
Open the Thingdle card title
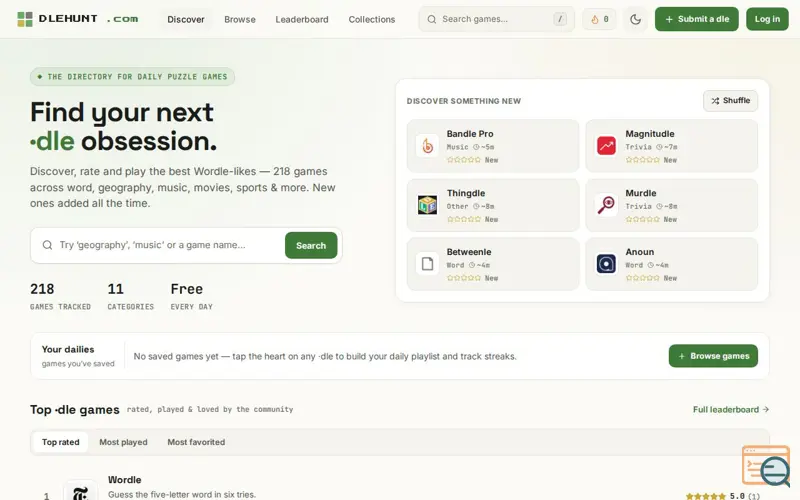466,193
